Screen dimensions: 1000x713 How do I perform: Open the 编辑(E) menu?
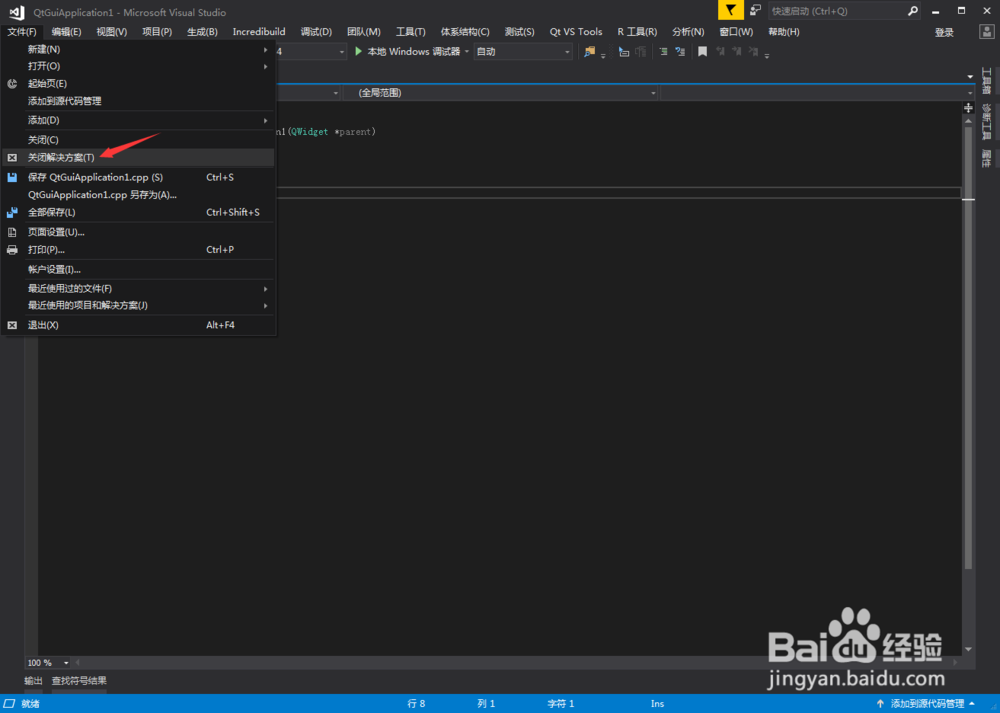coord(66,32)
